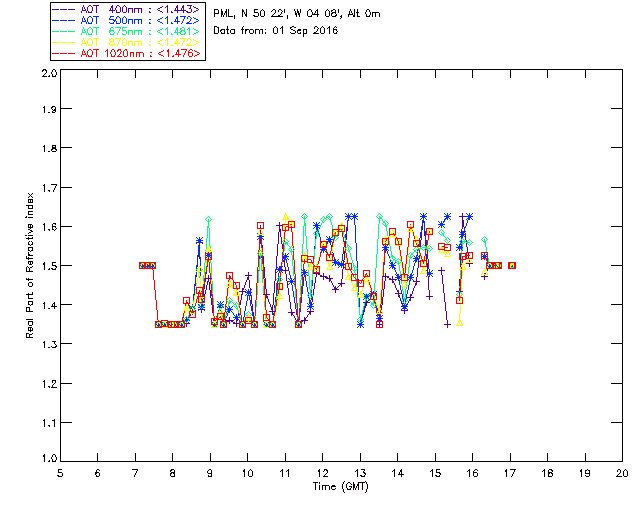Click the x-axis hour label 8
Screen dimensions: 640x512
(173, 473)
